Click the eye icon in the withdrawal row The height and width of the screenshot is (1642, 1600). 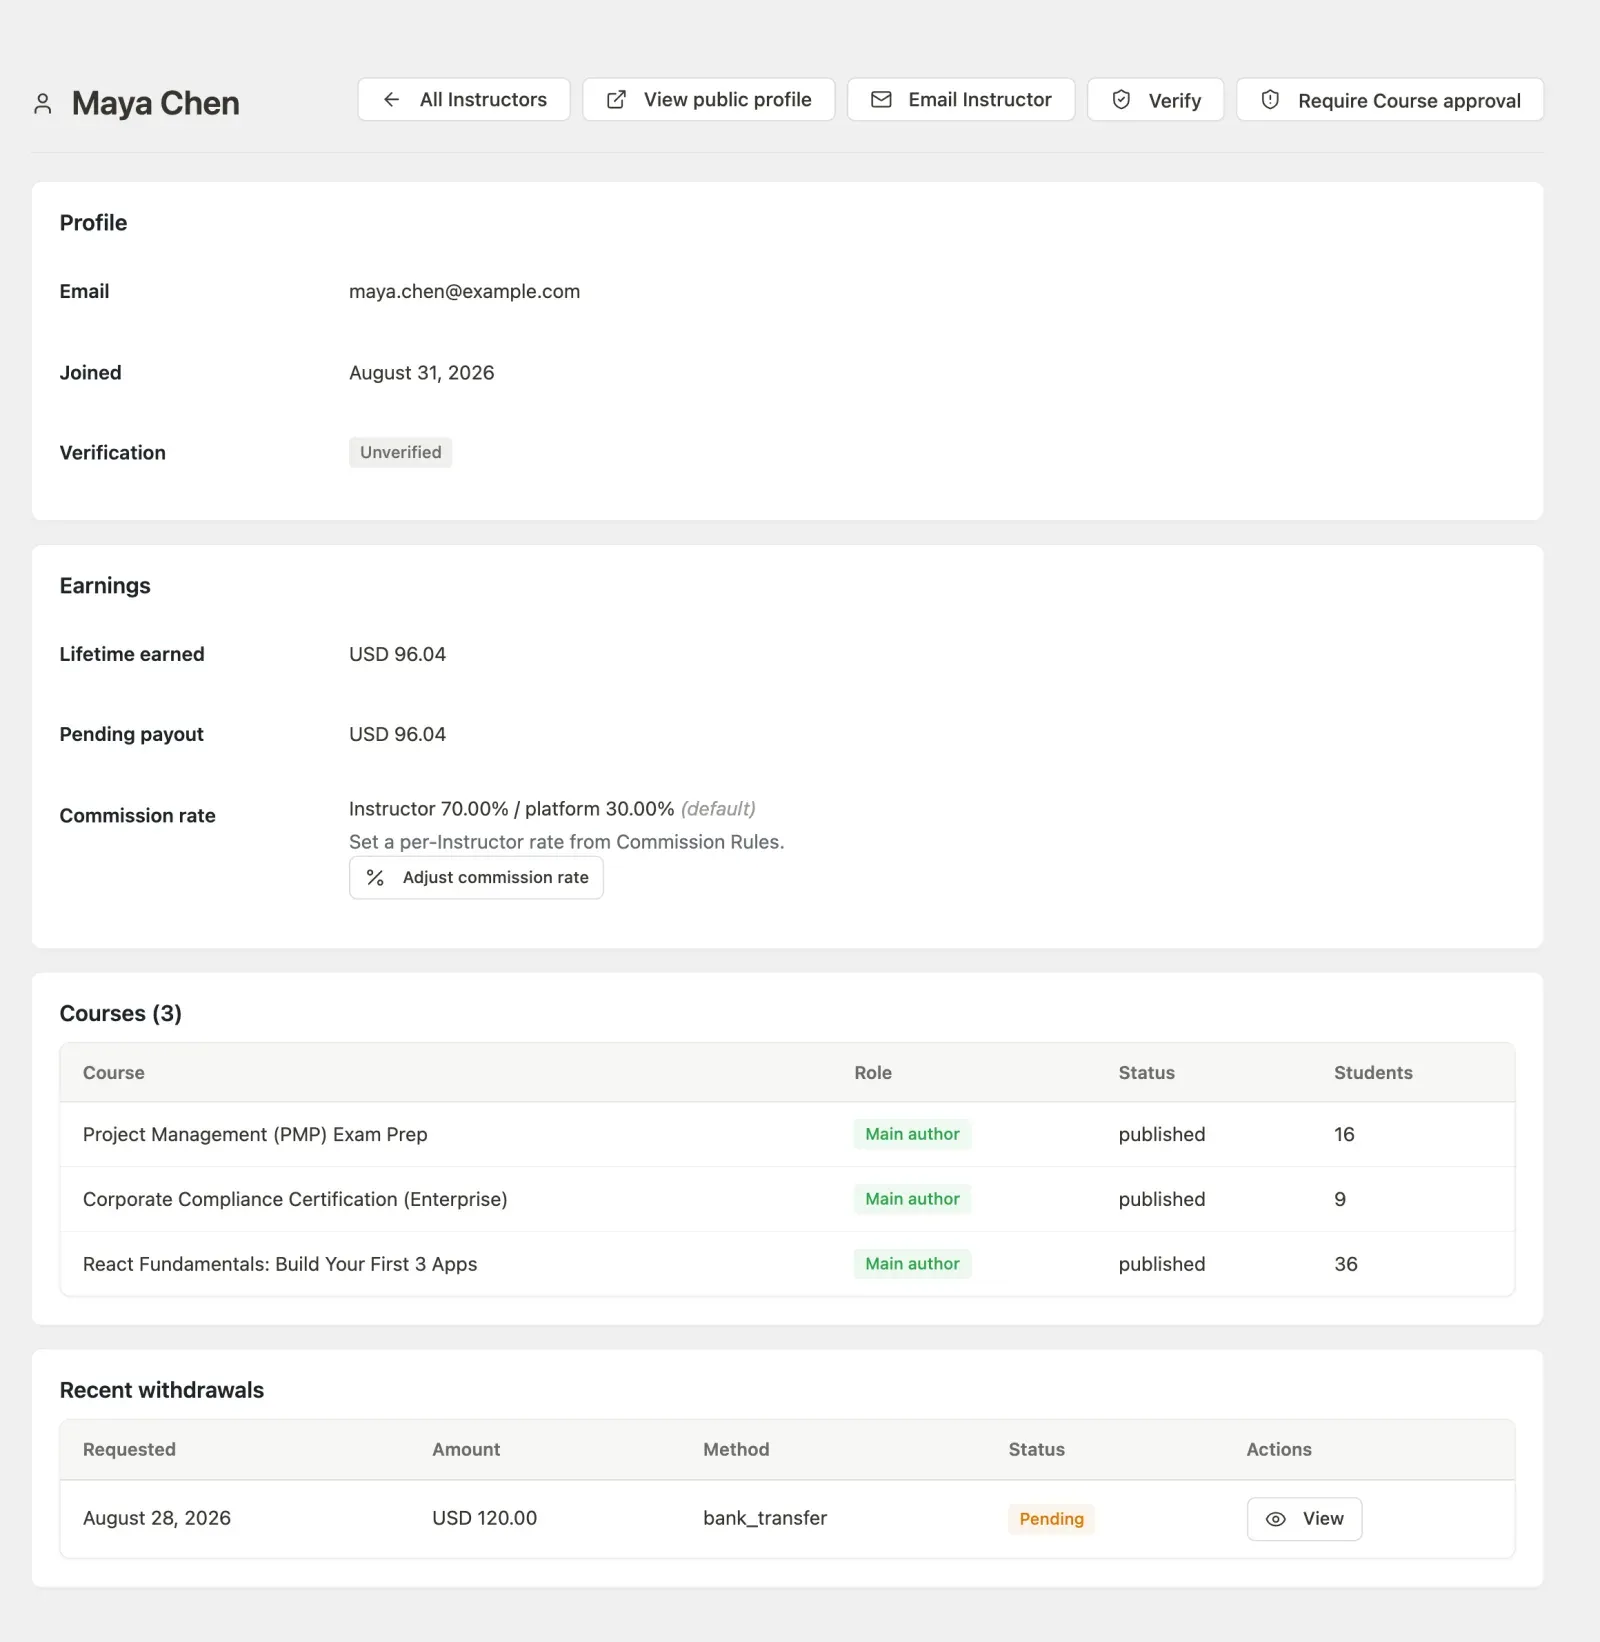coord(1276,1519)
